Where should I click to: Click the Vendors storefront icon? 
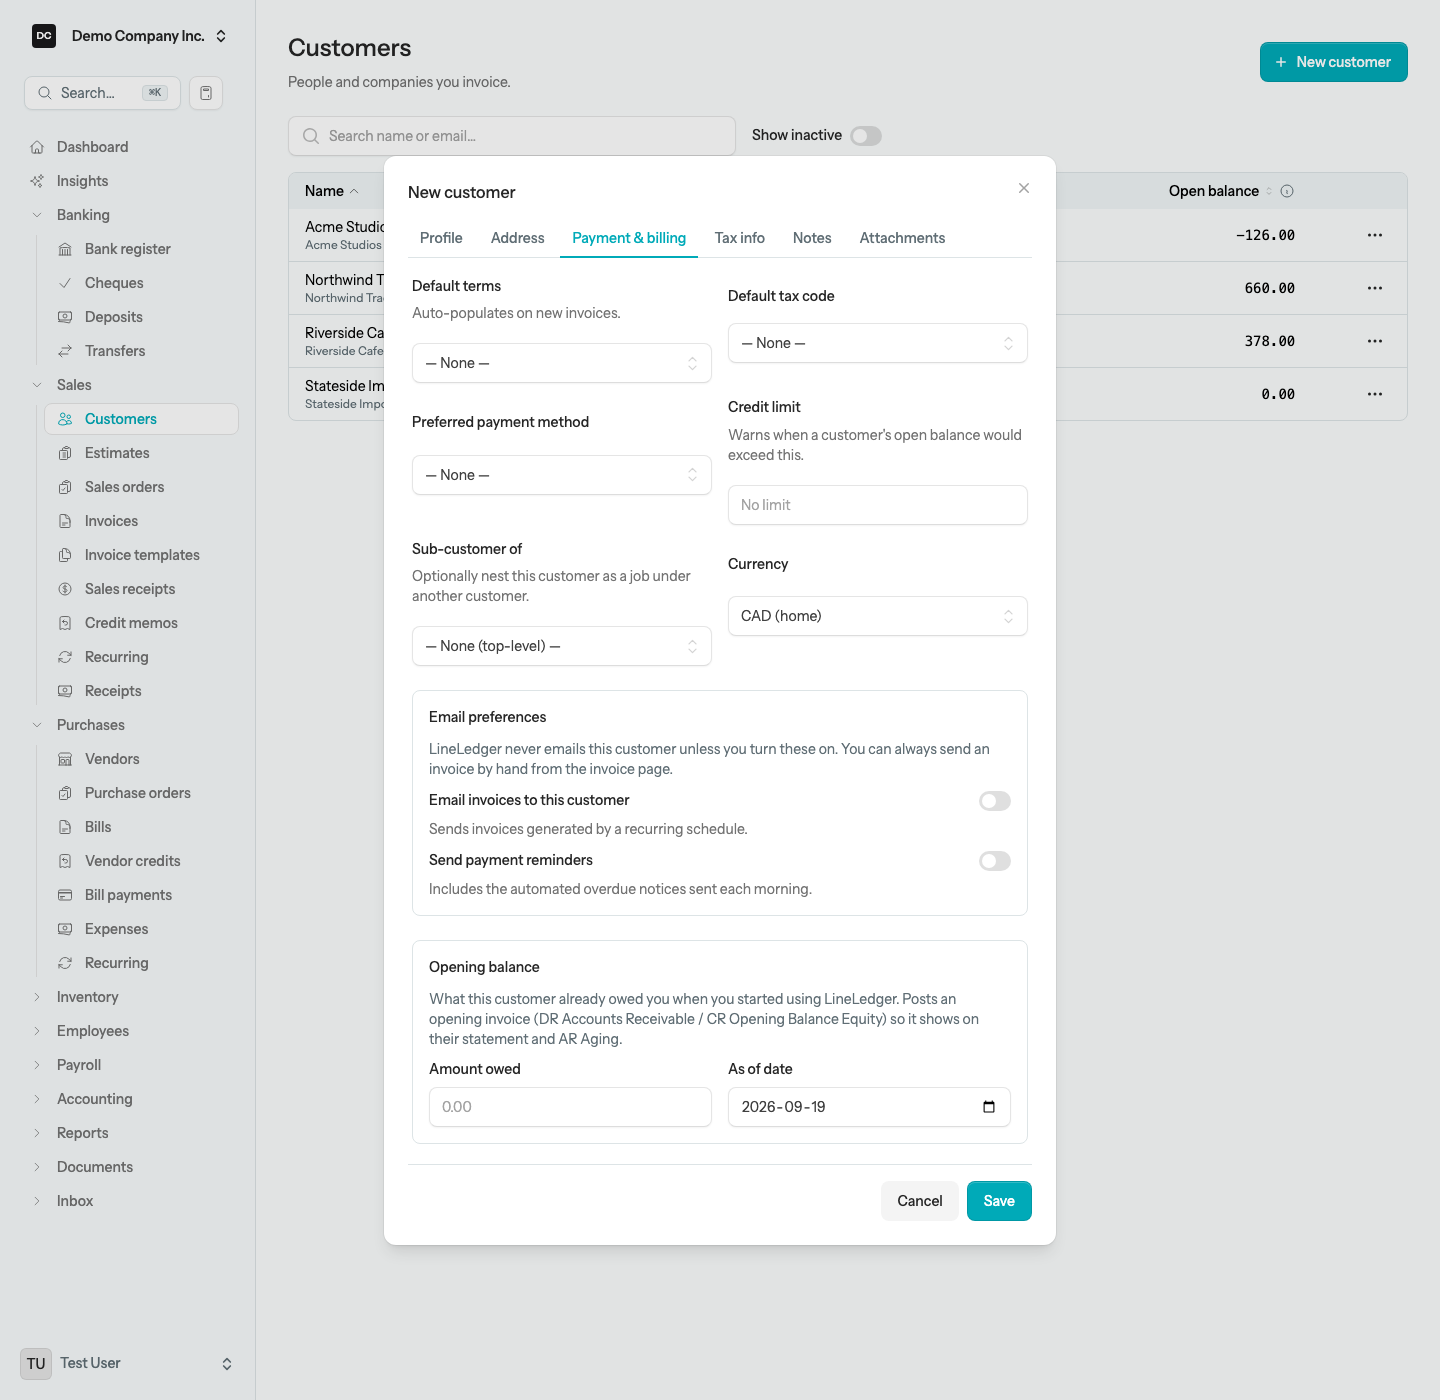pos(65,759)
